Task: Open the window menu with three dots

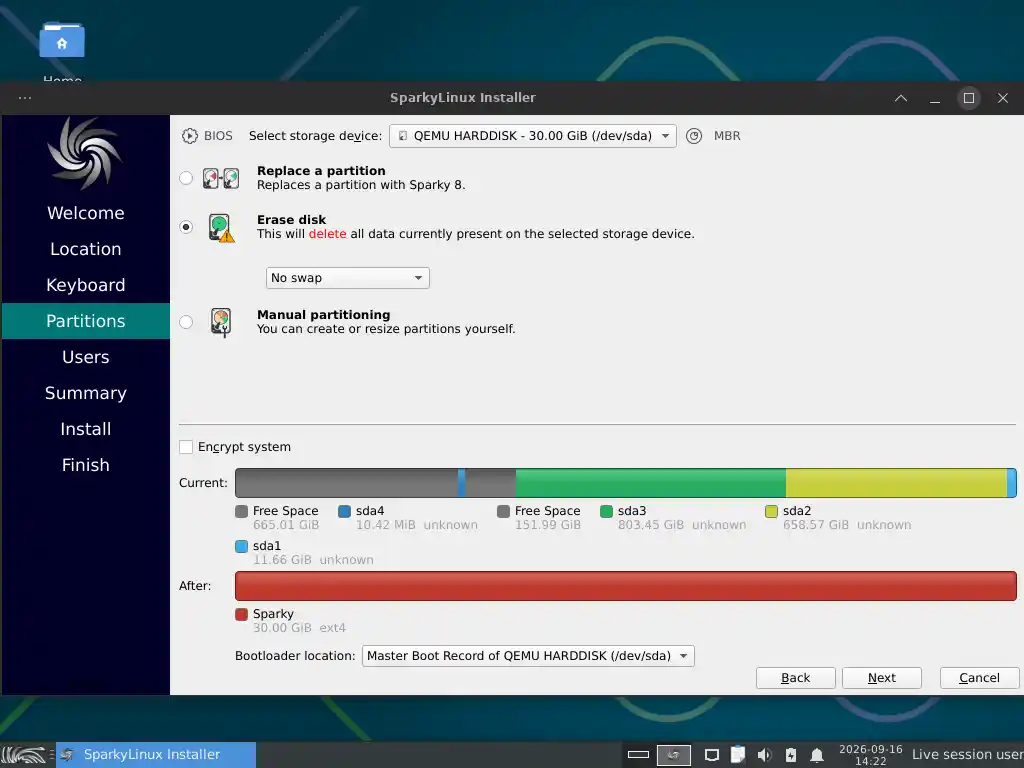Action: (x=25, y=98)
